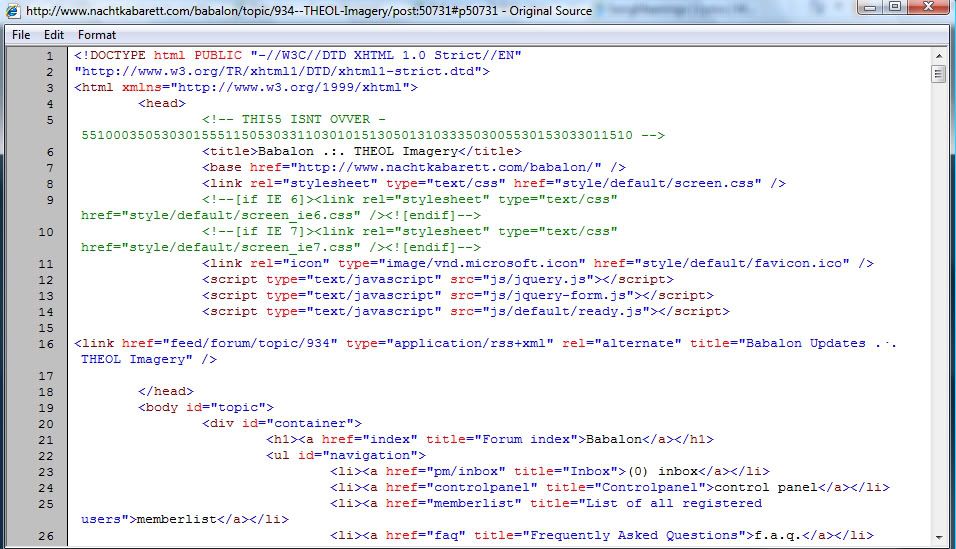Image resolution: width=956 pixels, height=549 pixels.
Task: Click the pm/inbox list item line
Action: click(x=550, y=471)
